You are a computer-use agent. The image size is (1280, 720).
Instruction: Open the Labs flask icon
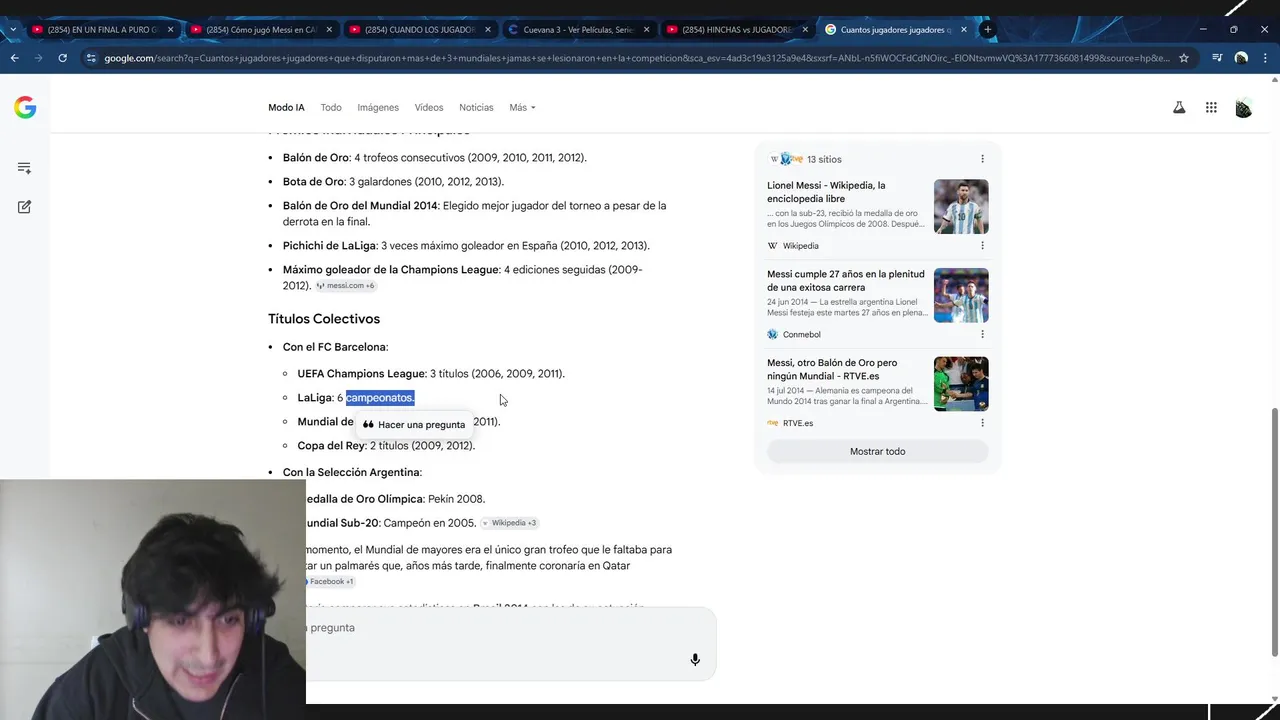point(1179,108)
